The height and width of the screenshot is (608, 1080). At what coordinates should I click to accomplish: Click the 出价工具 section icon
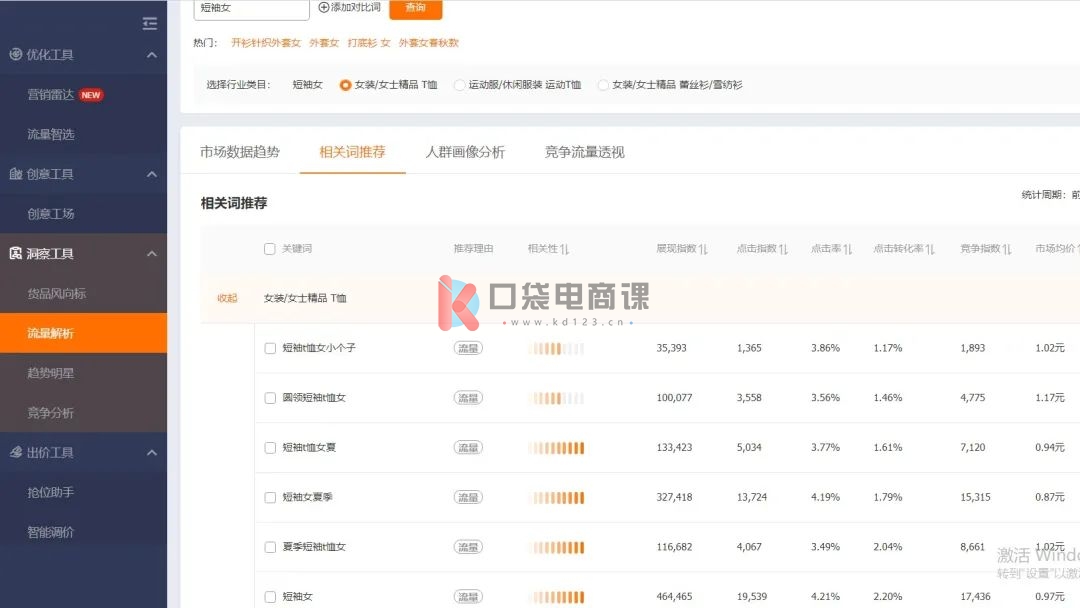click(15, 453)
